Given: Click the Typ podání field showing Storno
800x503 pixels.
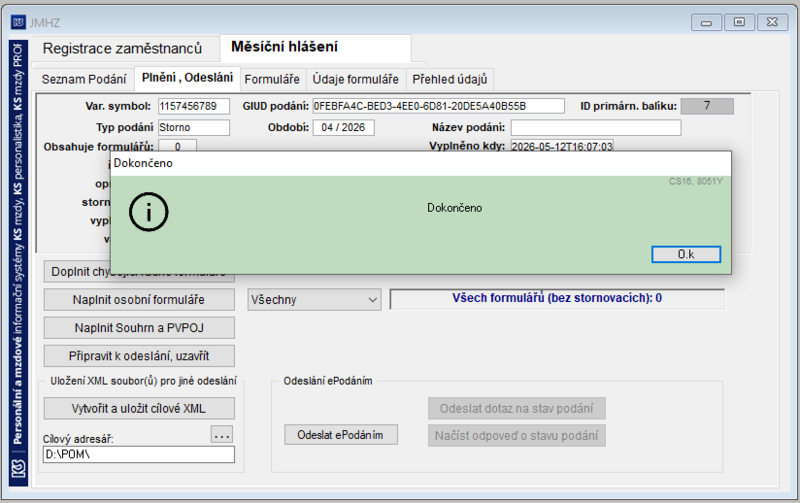Looking at the screenshot, I should 194,128.
